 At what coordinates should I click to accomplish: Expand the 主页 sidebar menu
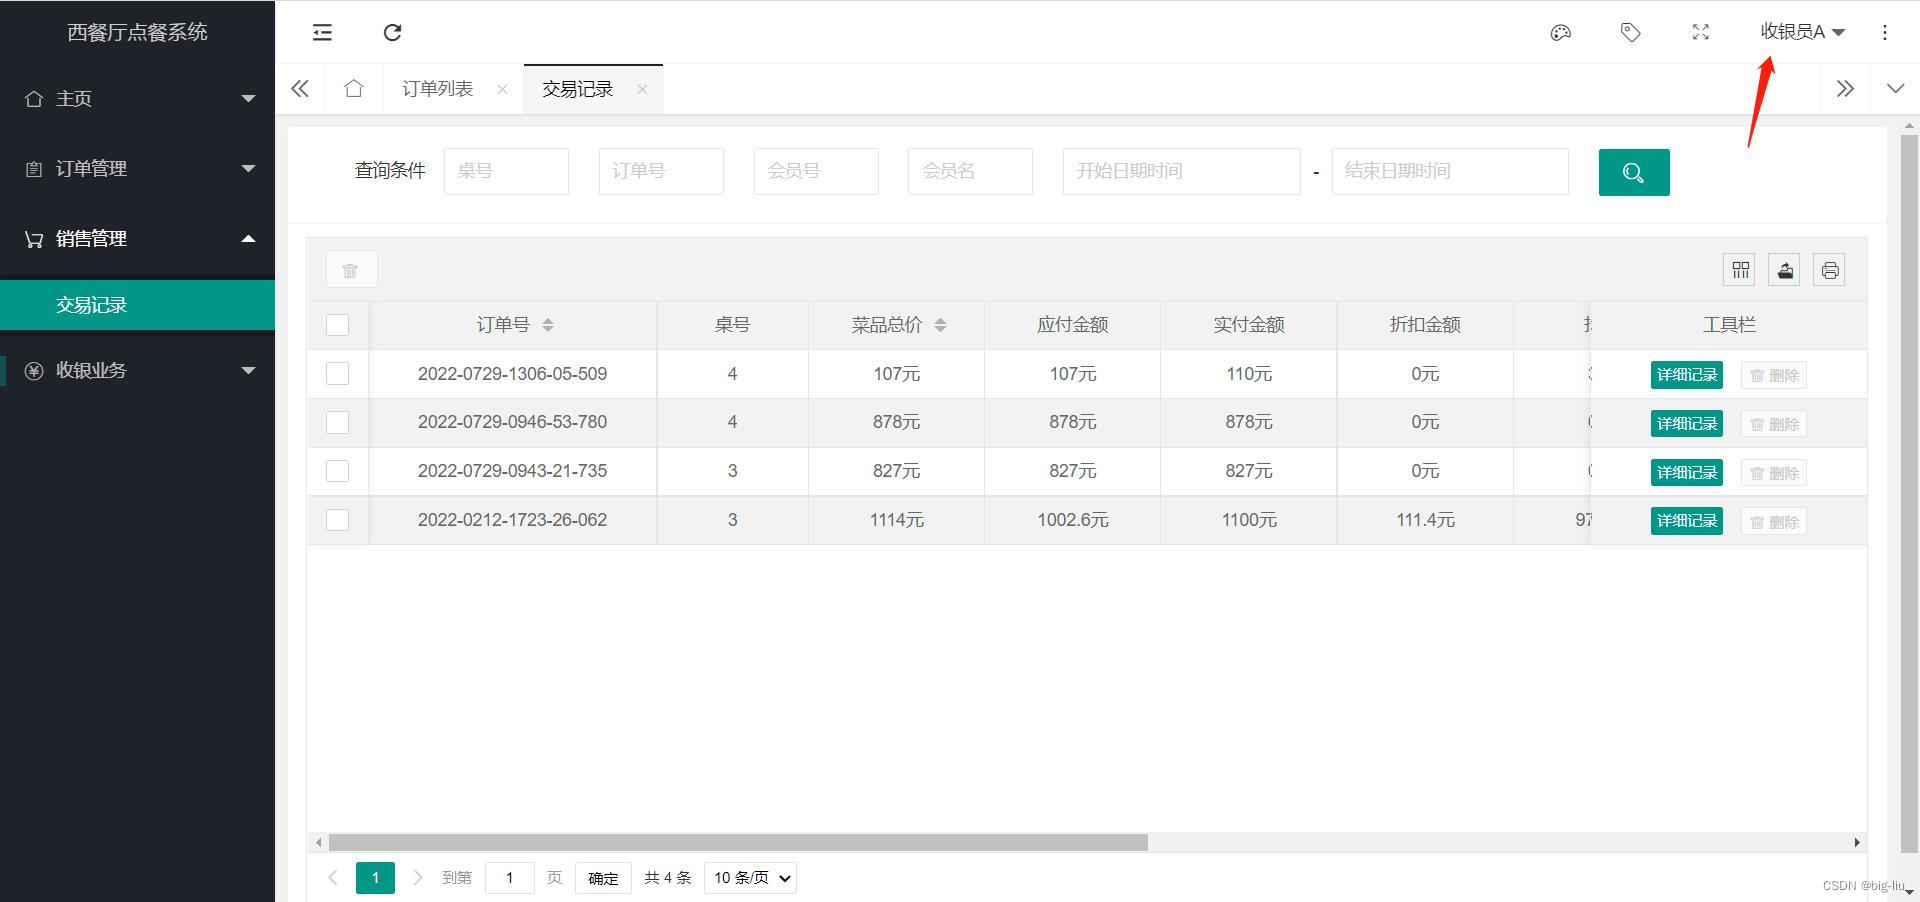(x=137, y=99)
